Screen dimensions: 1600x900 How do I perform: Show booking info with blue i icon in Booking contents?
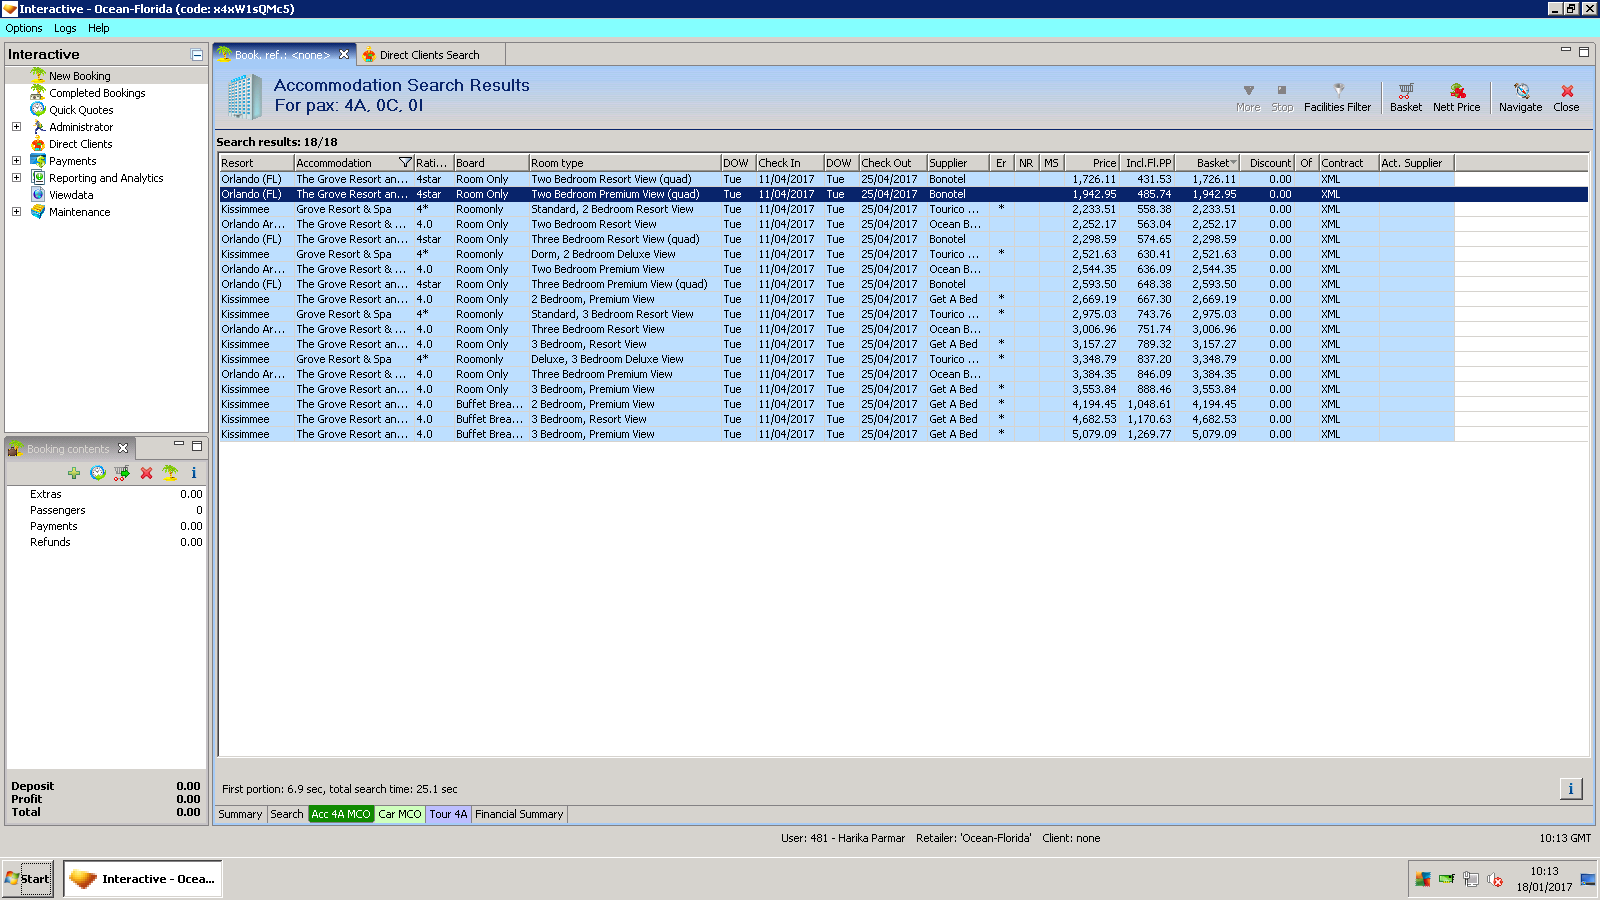click(194, 473)
